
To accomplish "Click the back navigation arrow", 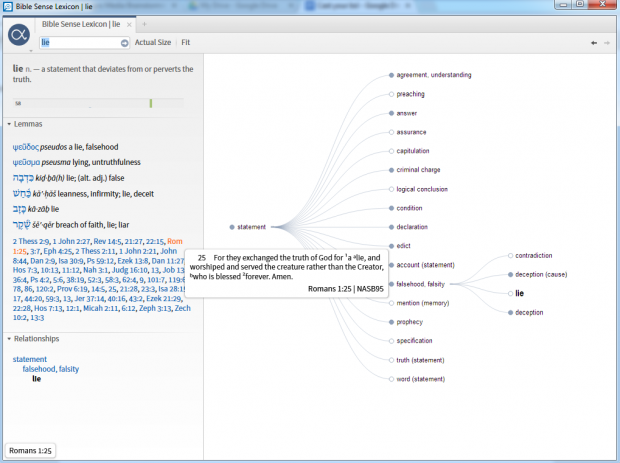I will 594,43.
